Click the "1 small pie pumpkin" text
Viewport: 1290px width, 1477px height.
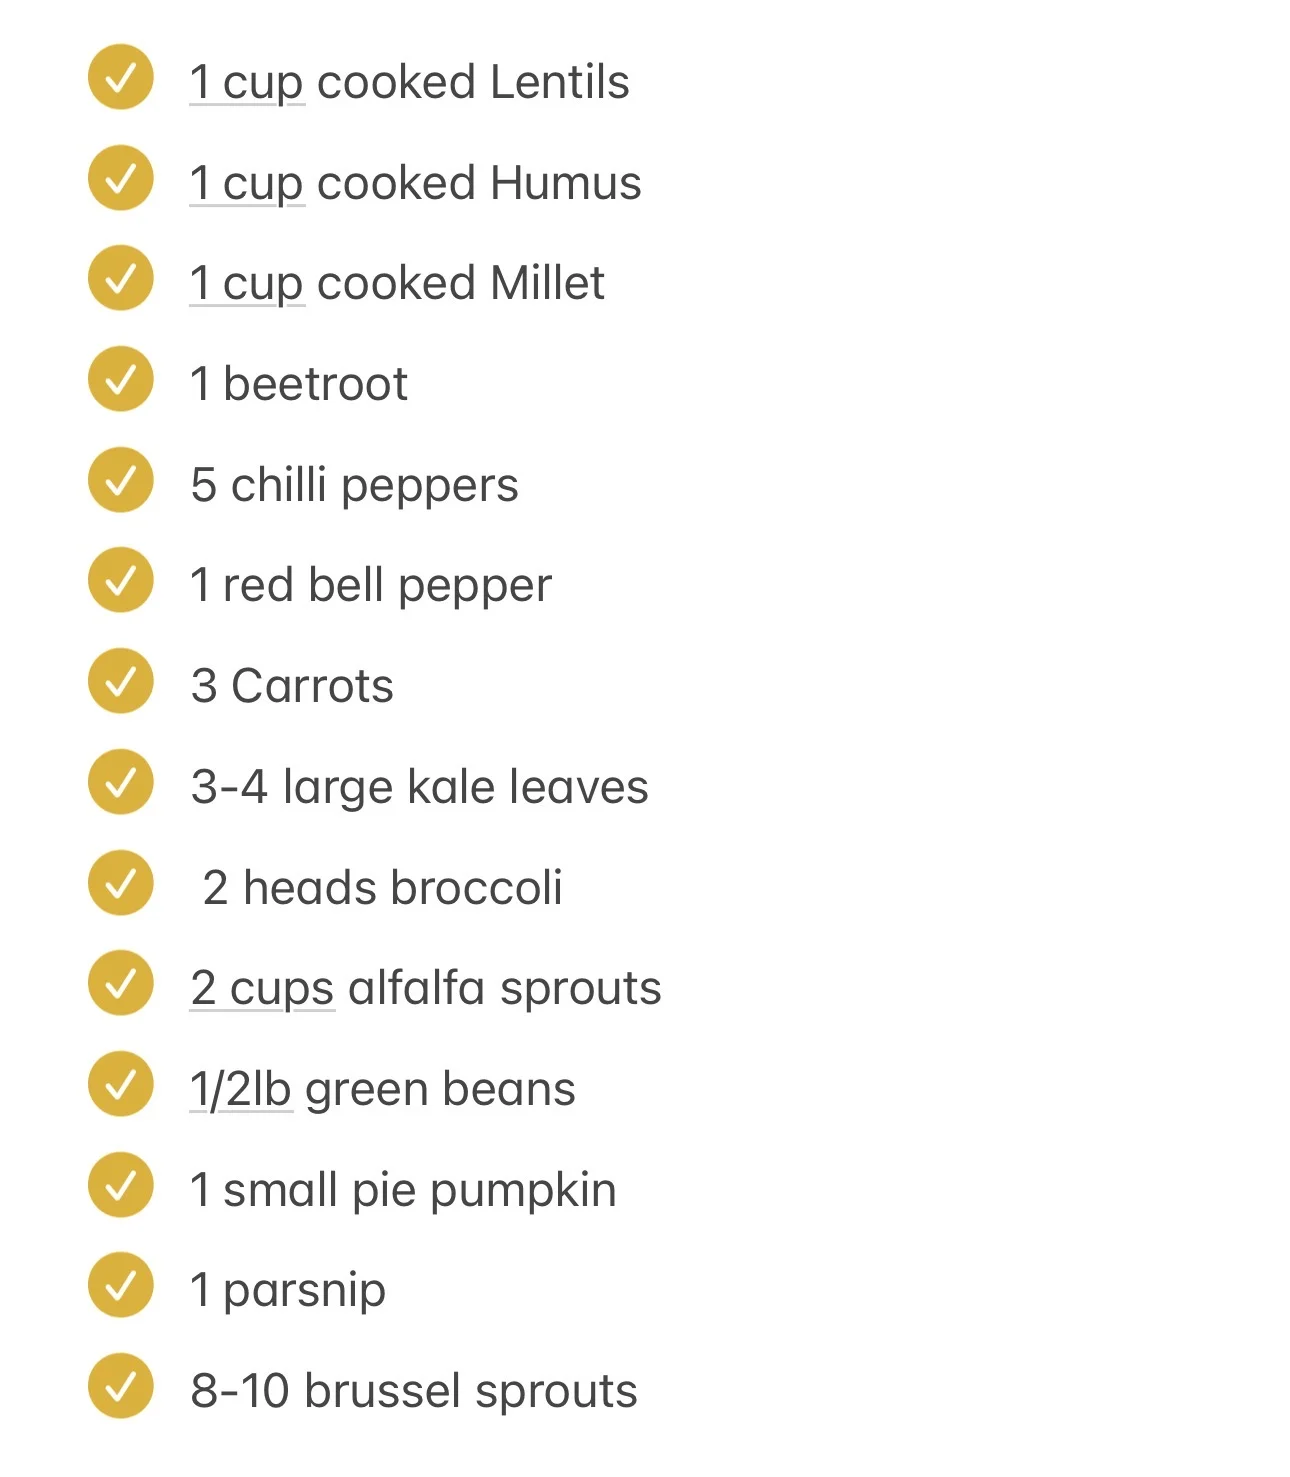pyautogui.click(x=403, y=1191)
